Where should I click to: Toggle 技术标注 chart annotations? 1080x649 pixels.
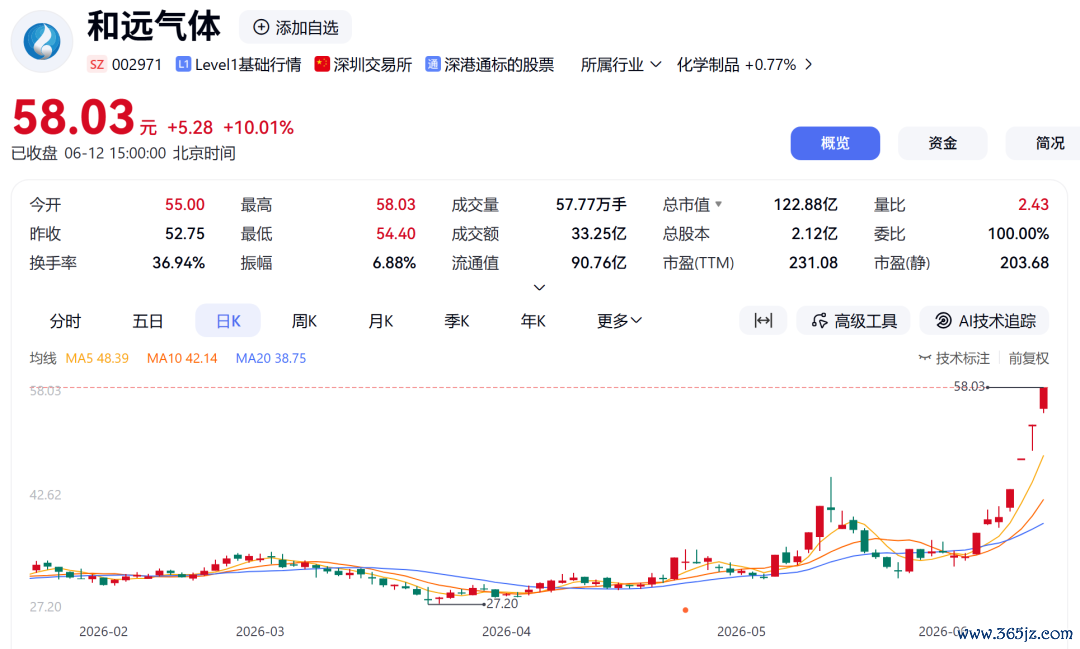(x=954, y=358)
